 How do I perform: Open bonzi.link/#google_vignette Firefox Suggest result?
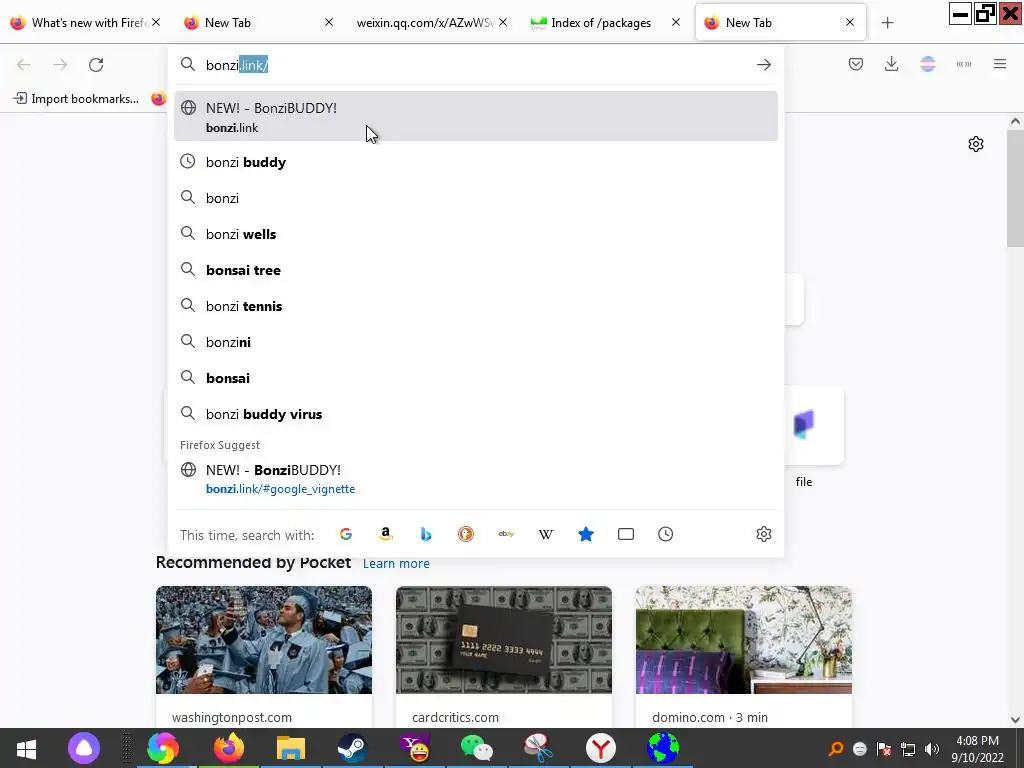click(x=475, y=479)
